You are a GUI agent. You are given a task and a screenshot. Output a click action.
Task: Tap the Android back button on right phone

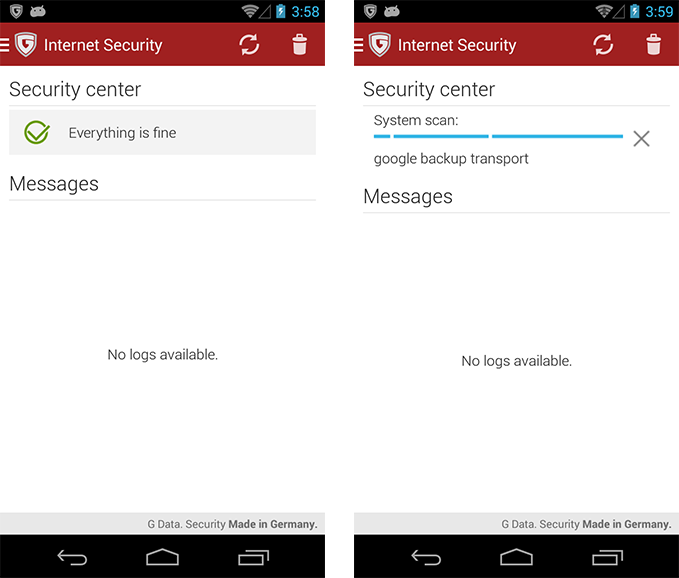[x=426, y=557]
